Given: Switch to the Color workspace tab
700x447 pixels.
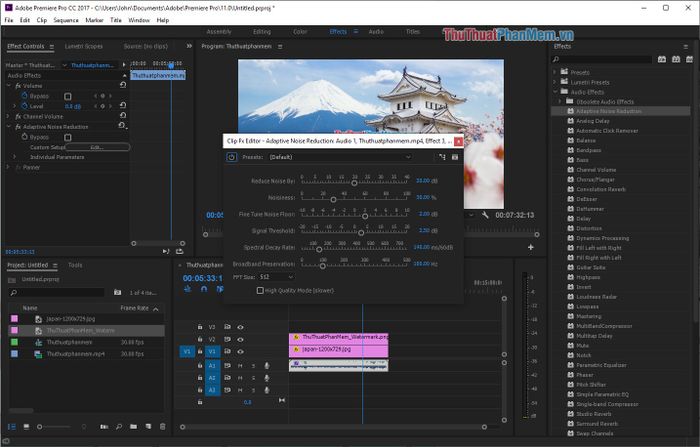Looking at the screenshot, I should 300,32.
